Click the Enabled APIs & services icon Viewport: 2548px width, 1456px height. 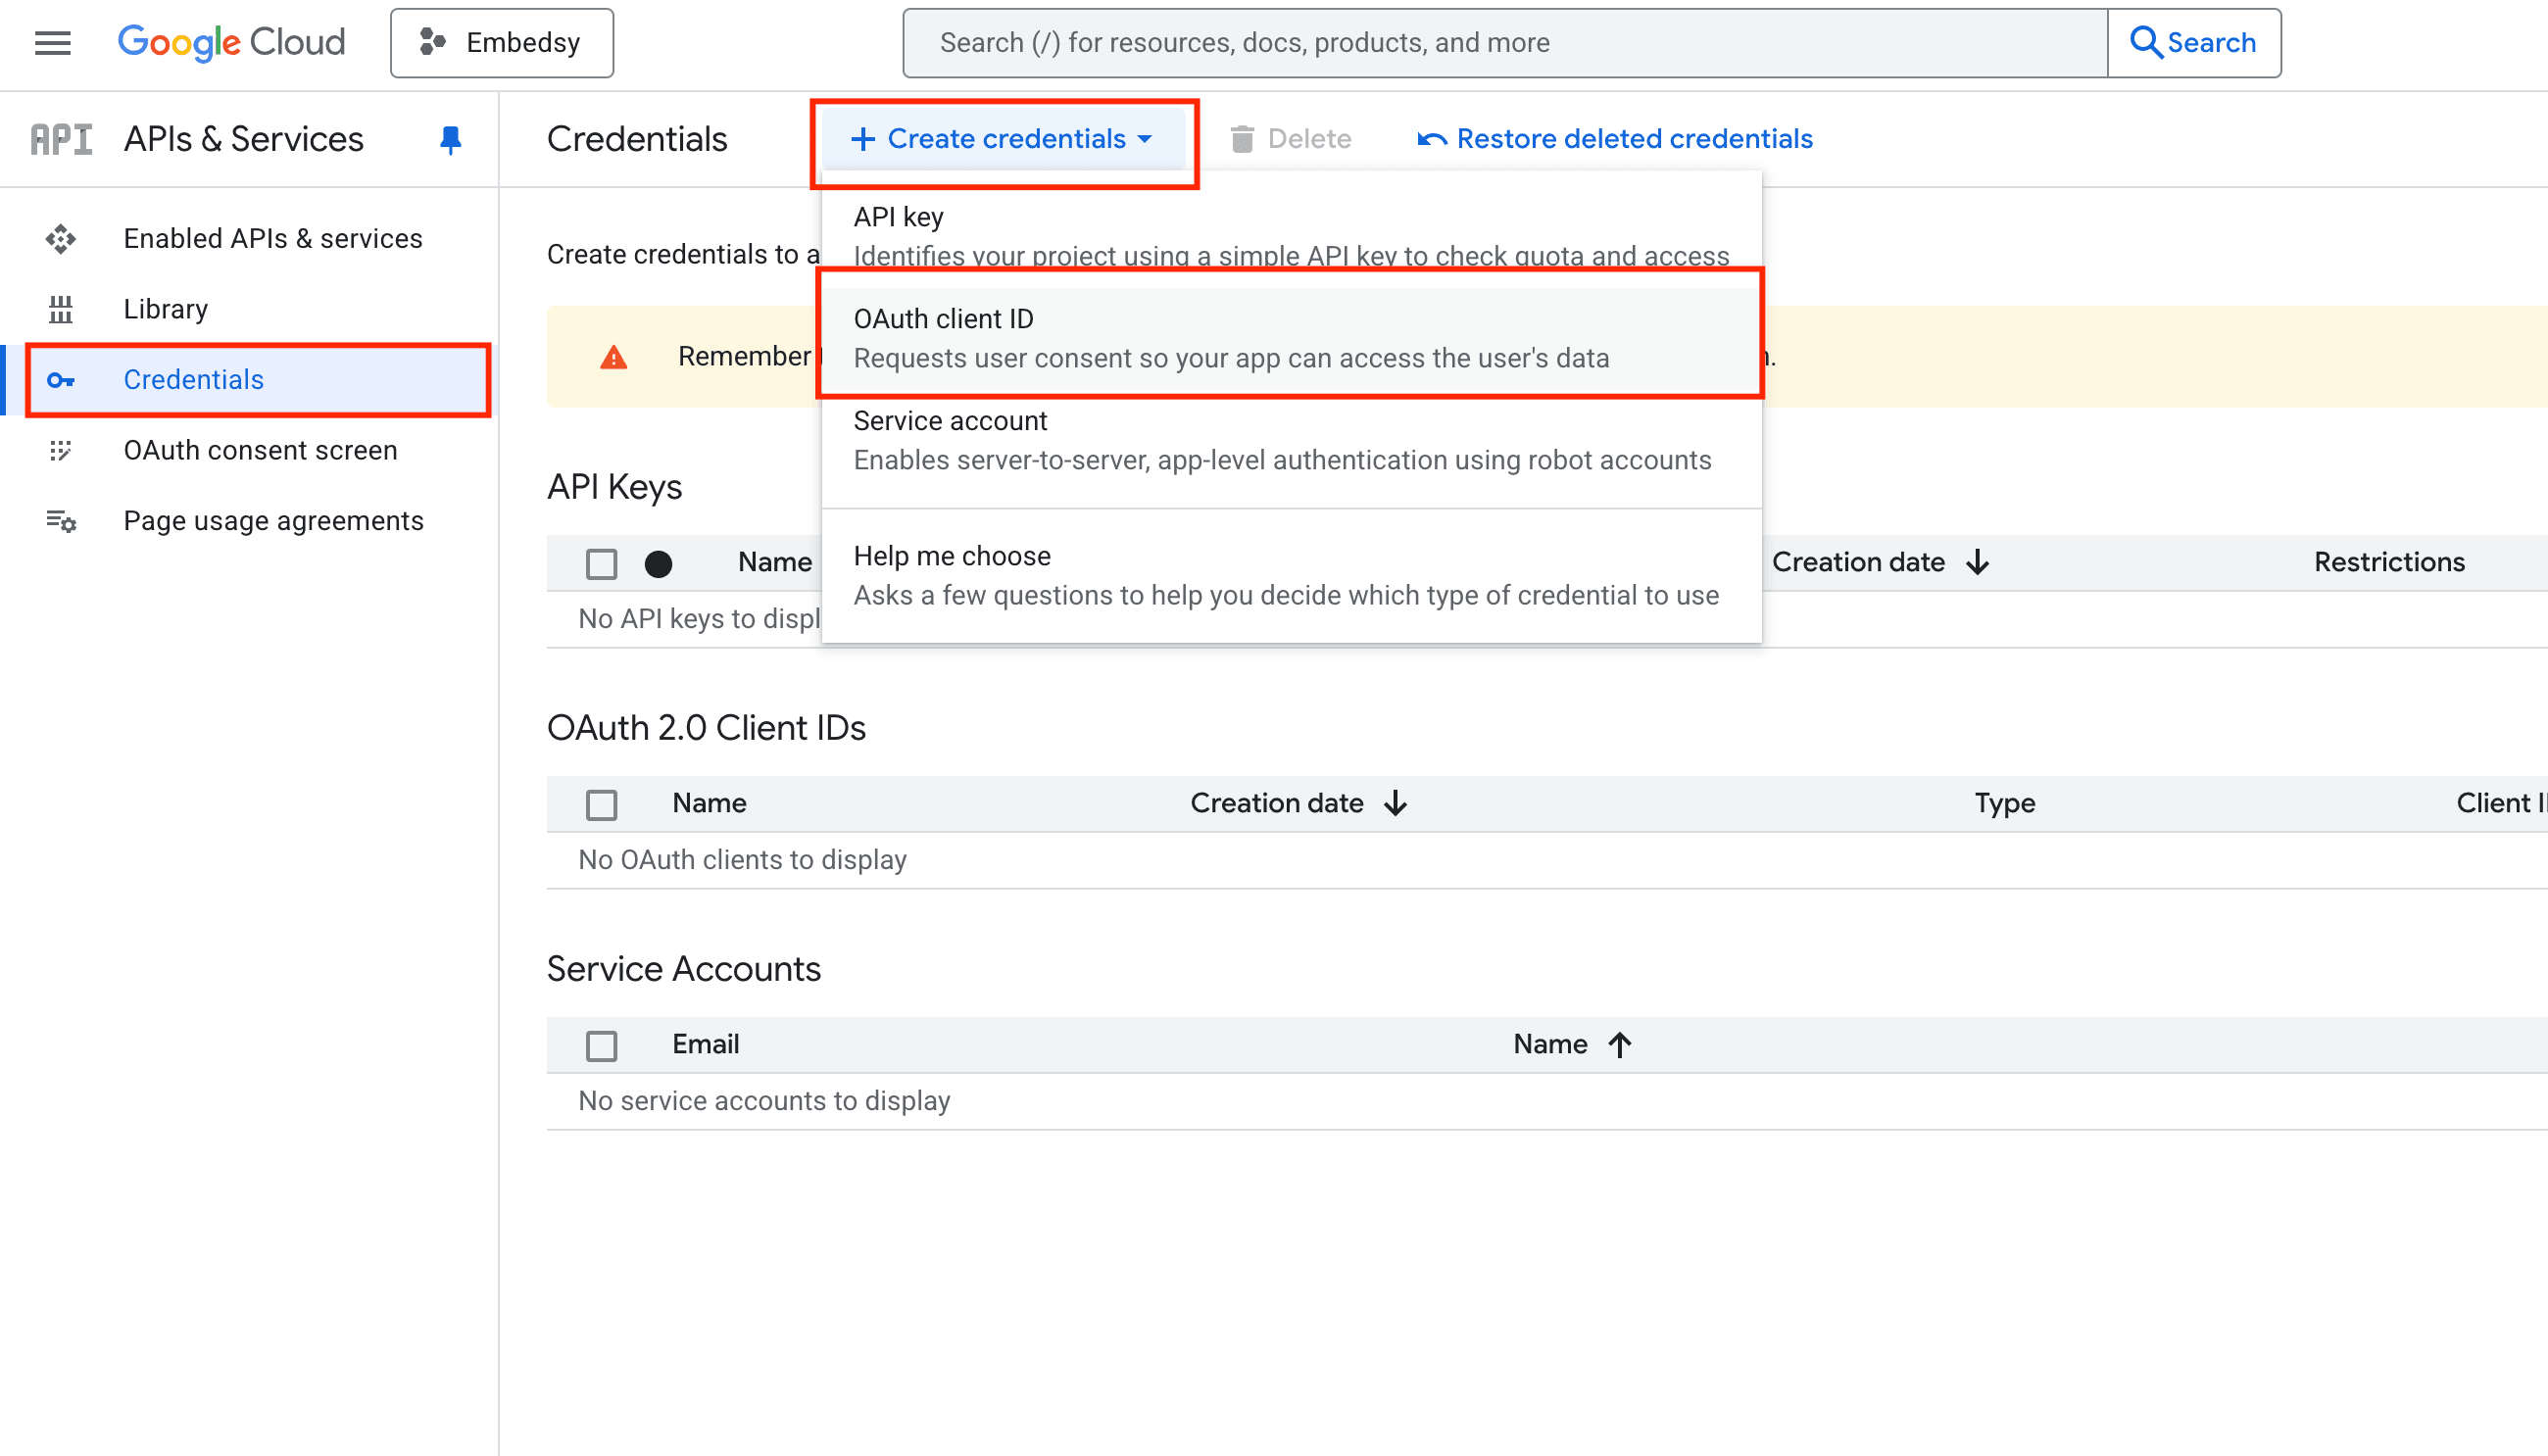(61, 239)
